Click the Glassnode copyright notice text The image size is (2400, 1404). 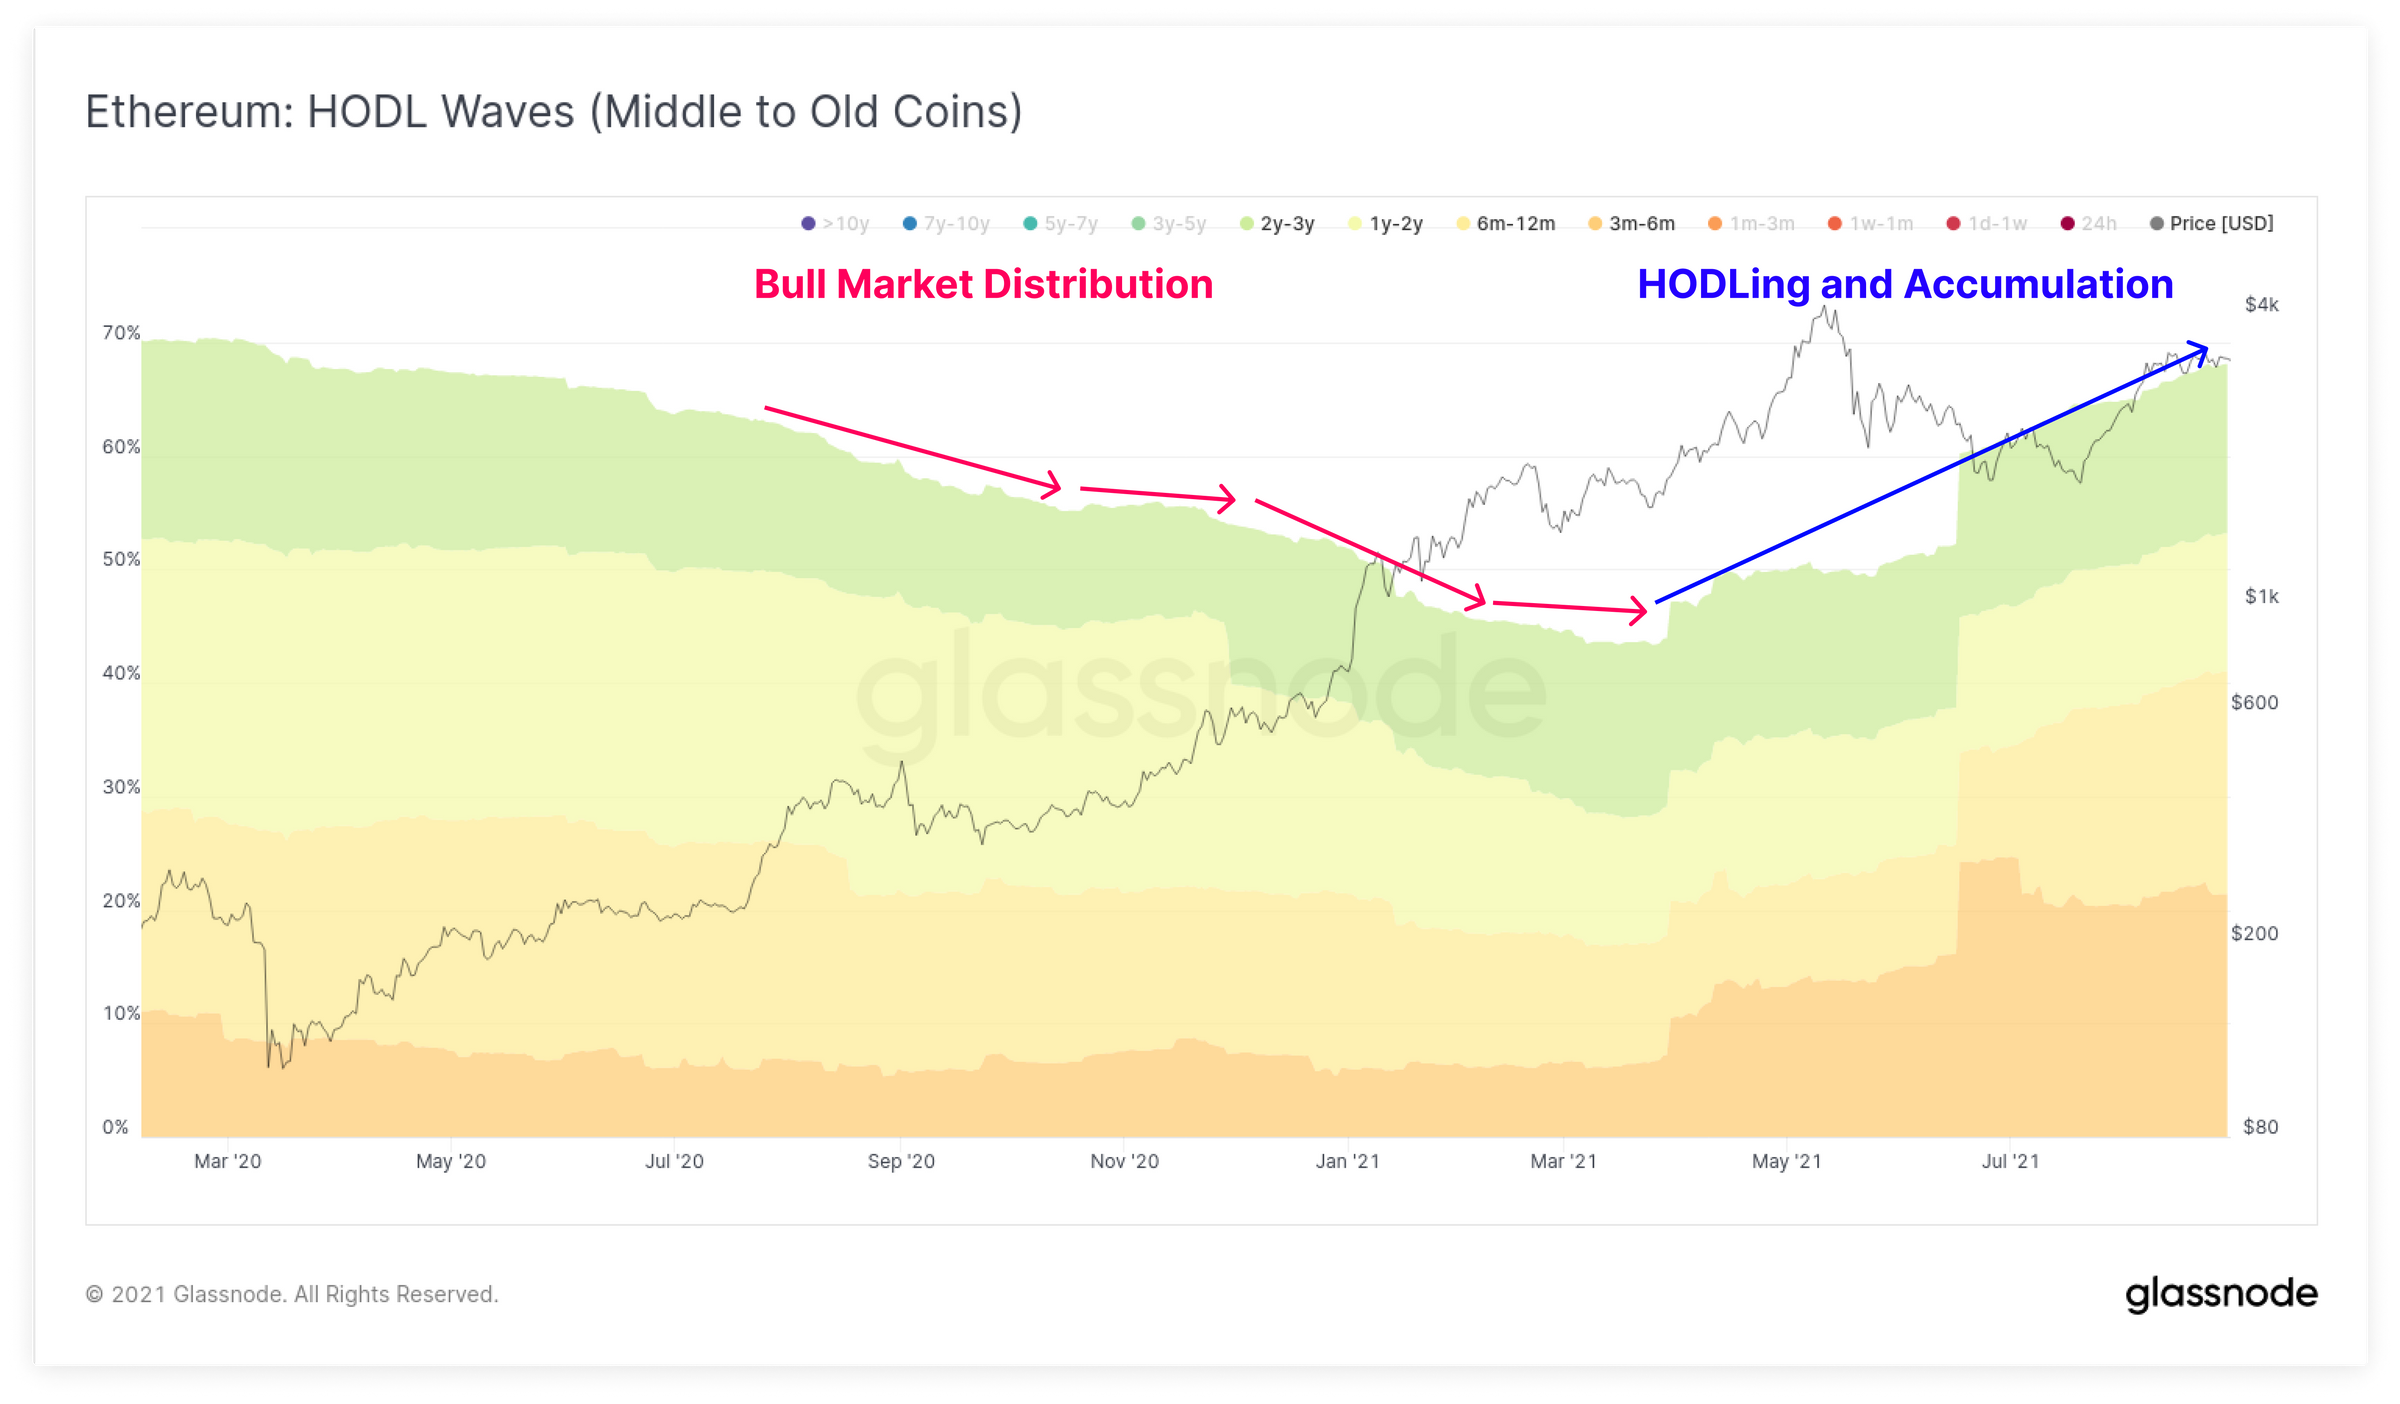click(292, 1295)
